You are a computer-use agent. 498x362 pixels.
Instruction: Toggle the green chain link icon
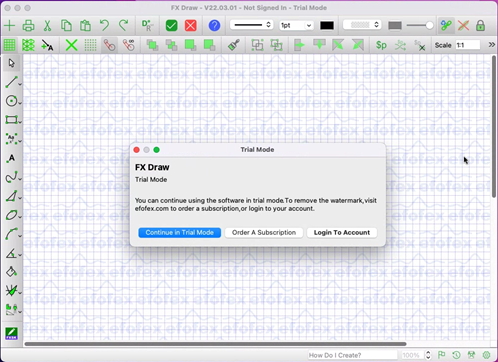[446, 26]
